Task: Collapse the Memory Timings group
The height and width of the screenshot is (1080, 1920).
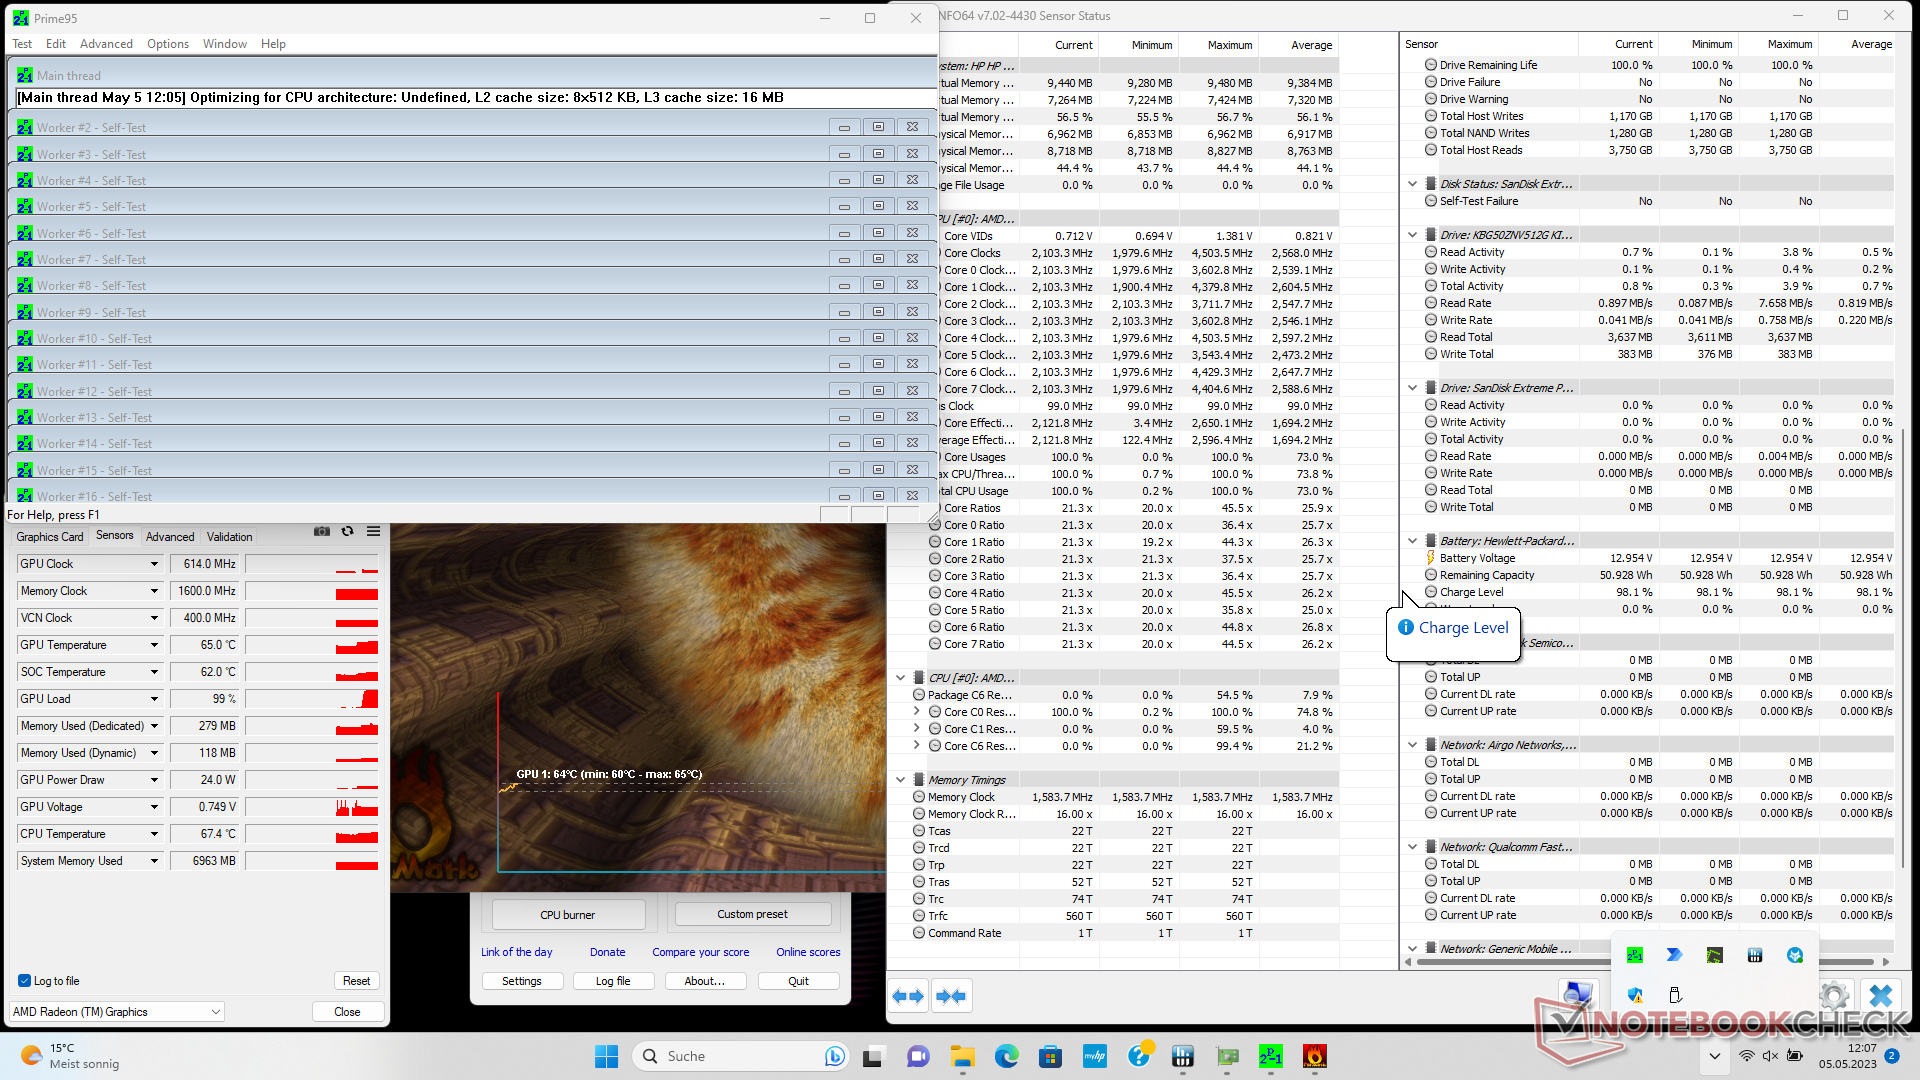Action: pos(900,780)
